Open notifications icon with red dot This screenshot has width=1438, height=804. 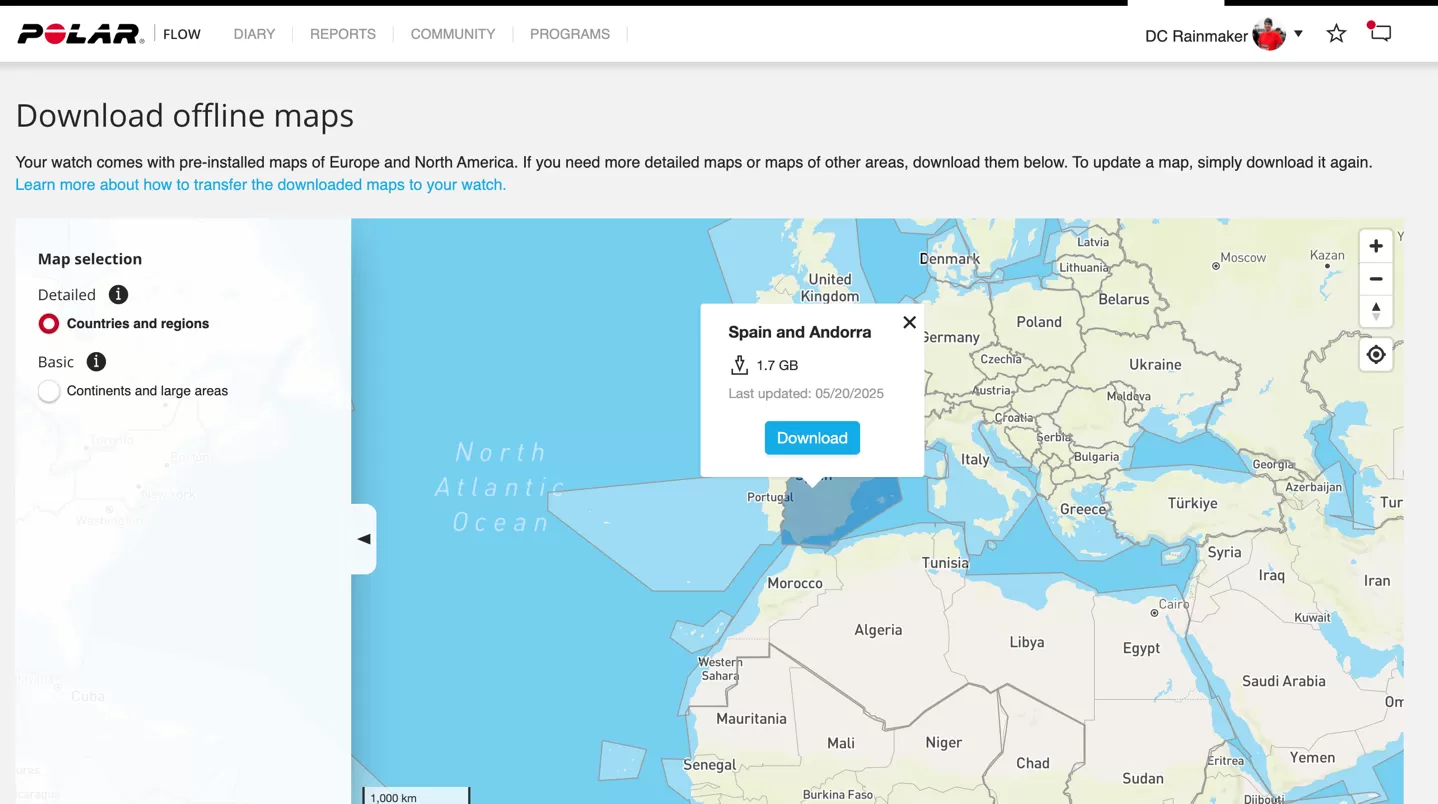coord(1380,33)
